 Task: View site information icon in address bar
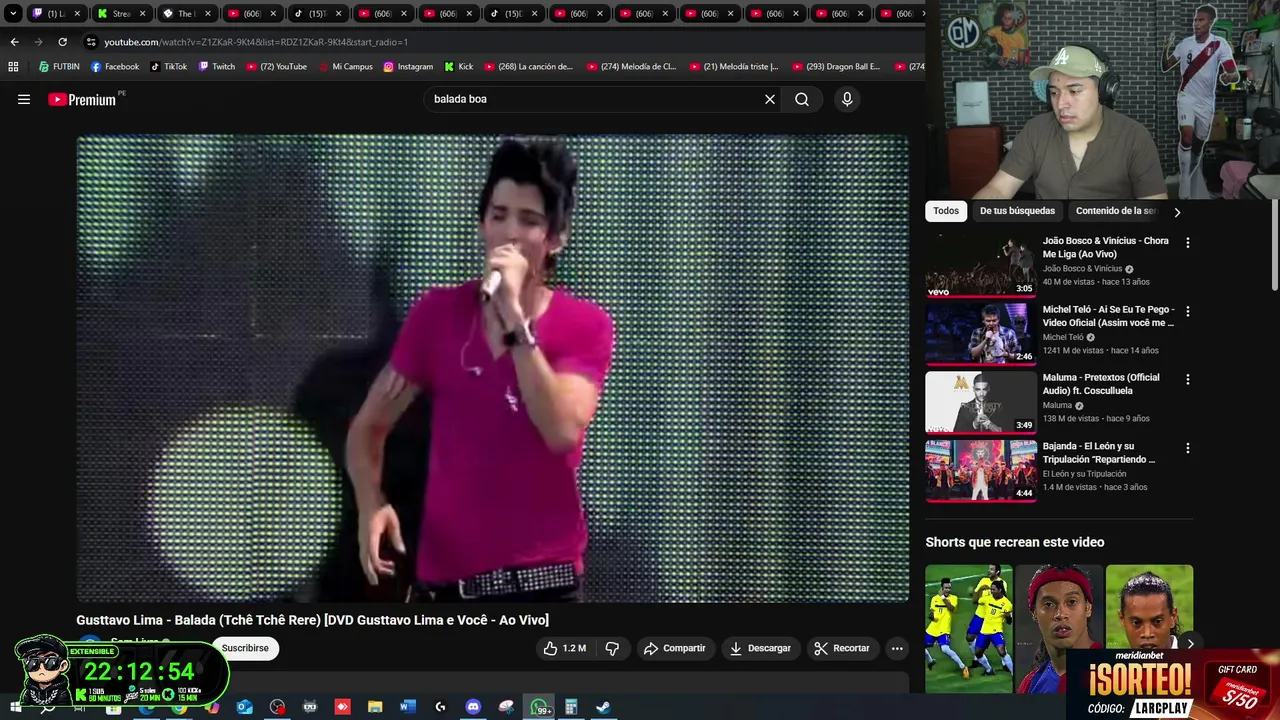pos(91,42)
